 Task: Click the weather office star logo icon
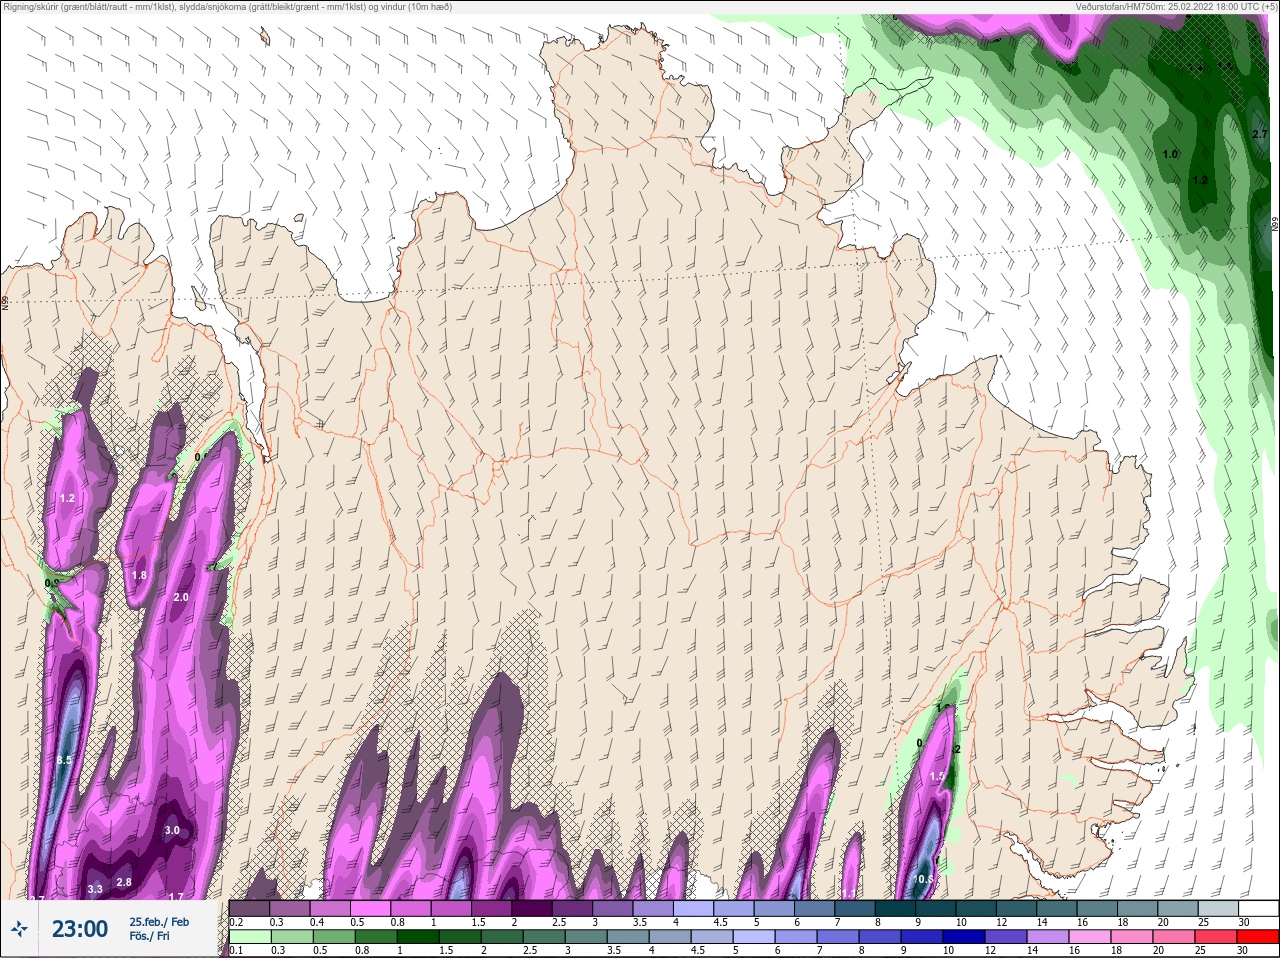[19, 930]
